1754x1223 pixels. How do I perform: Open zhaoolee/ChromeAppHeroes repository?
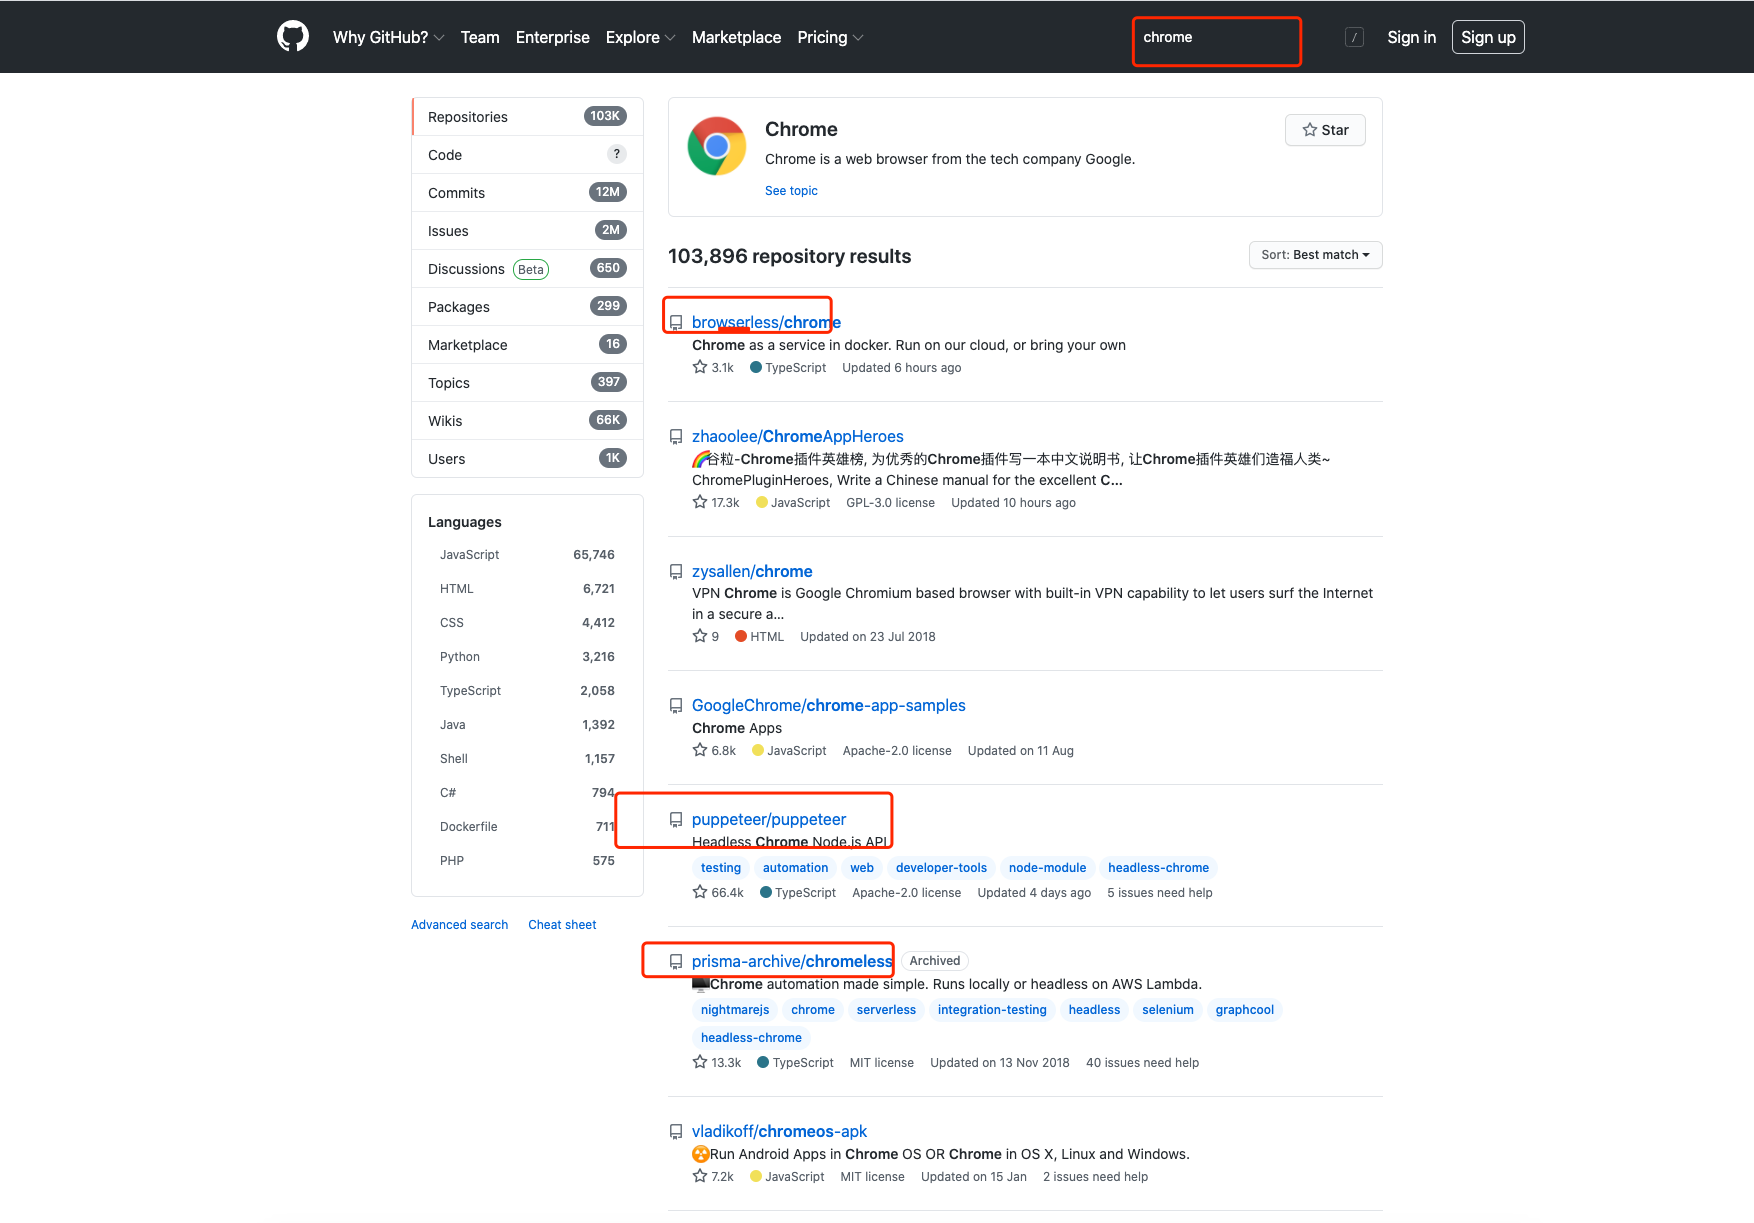point(798,437)
